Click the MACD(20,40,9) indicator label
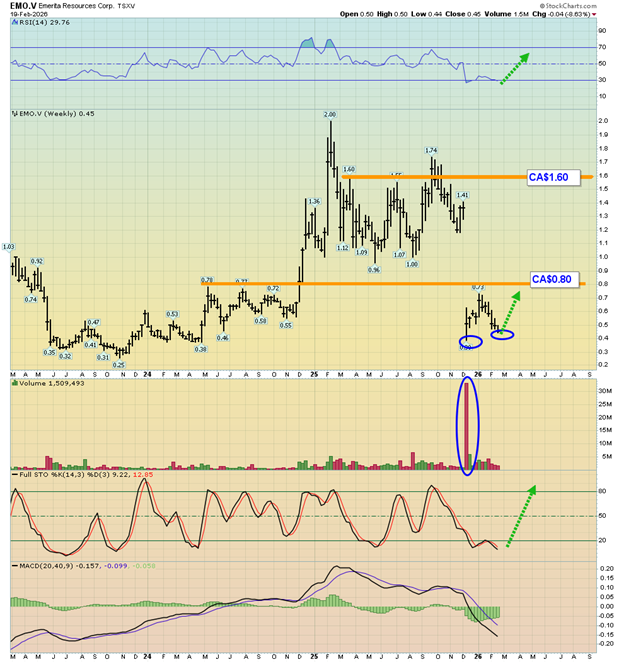 pyautogui.click(x=40, y=567)
